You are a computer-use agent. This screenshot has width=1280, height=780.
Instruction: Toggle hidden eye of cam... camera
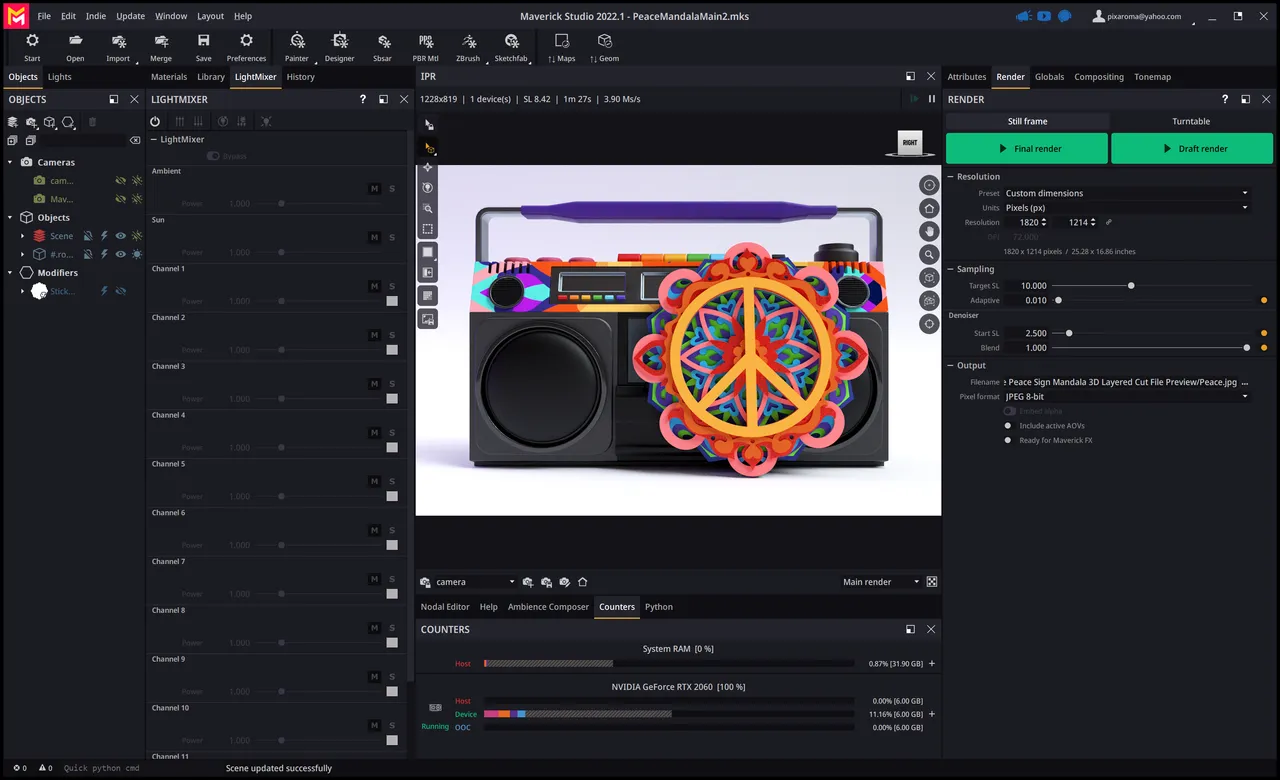(120, 181)
